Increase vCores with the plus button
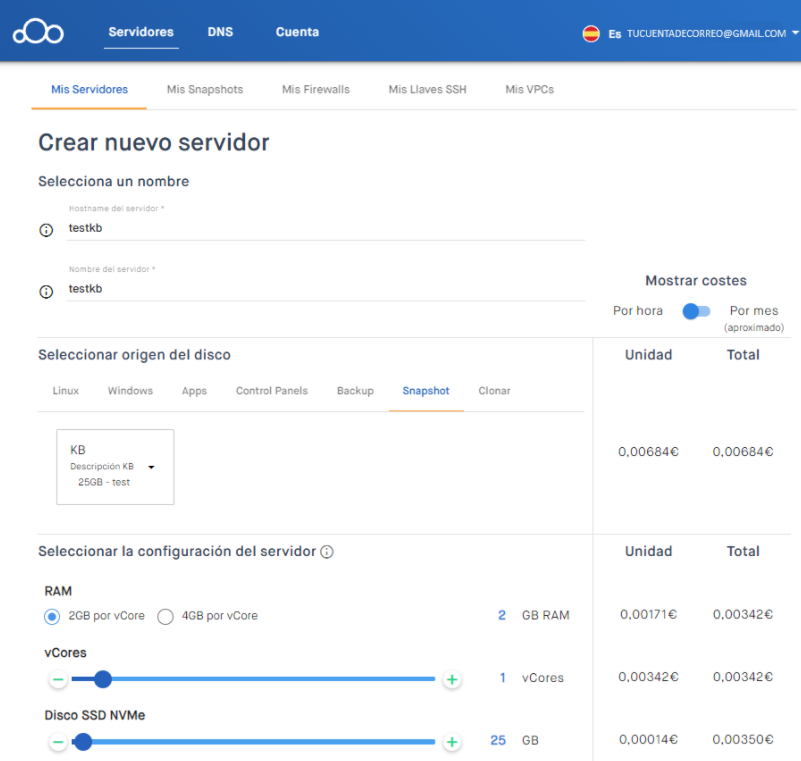801x761 pixels. pyautogui.click(x=452, y=679)
